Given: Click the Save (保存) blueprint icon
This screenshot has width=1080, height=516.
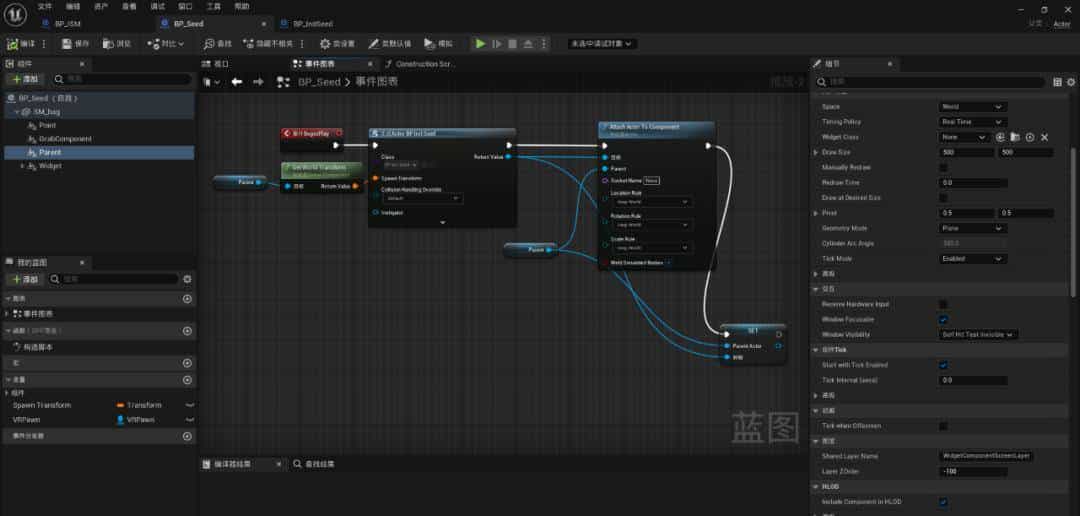Looking at the screenshot, I should click(x=68, y=44).
